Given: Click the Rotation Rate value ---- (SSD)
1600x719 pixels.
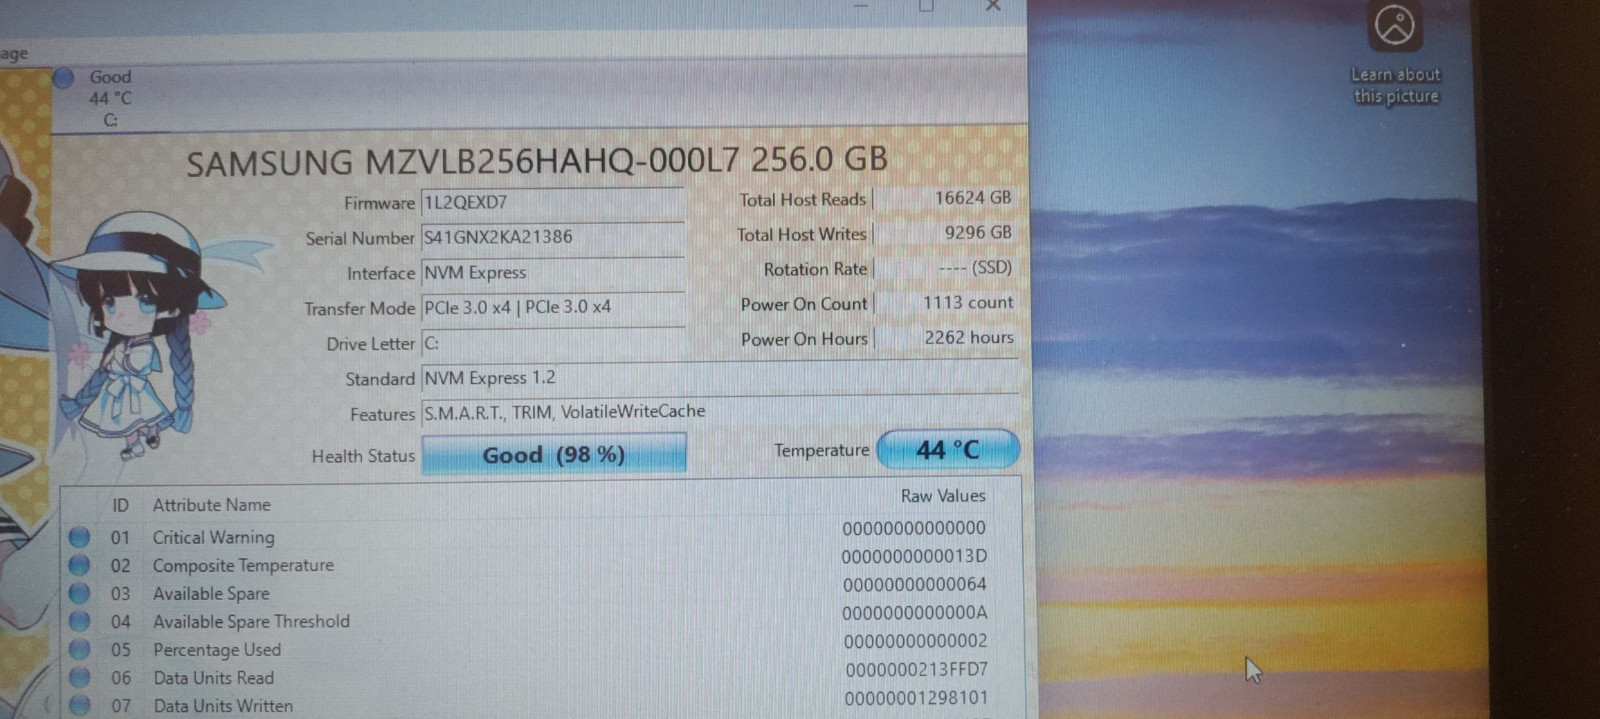Looking at the screenshot, I should [945, 268].
